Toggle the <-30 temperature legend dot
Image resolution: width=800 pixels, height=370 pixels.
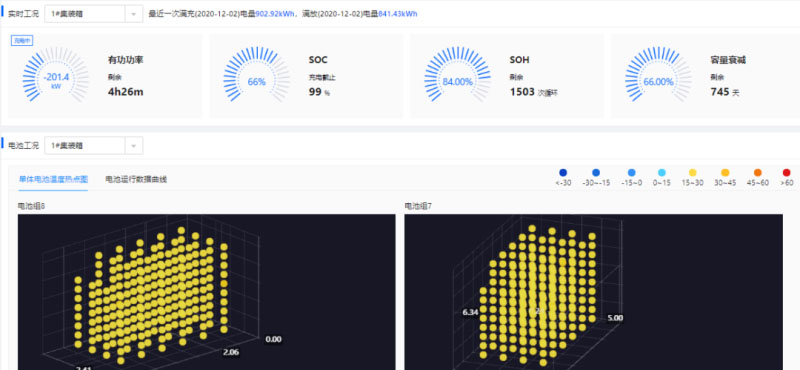(563, 173)
